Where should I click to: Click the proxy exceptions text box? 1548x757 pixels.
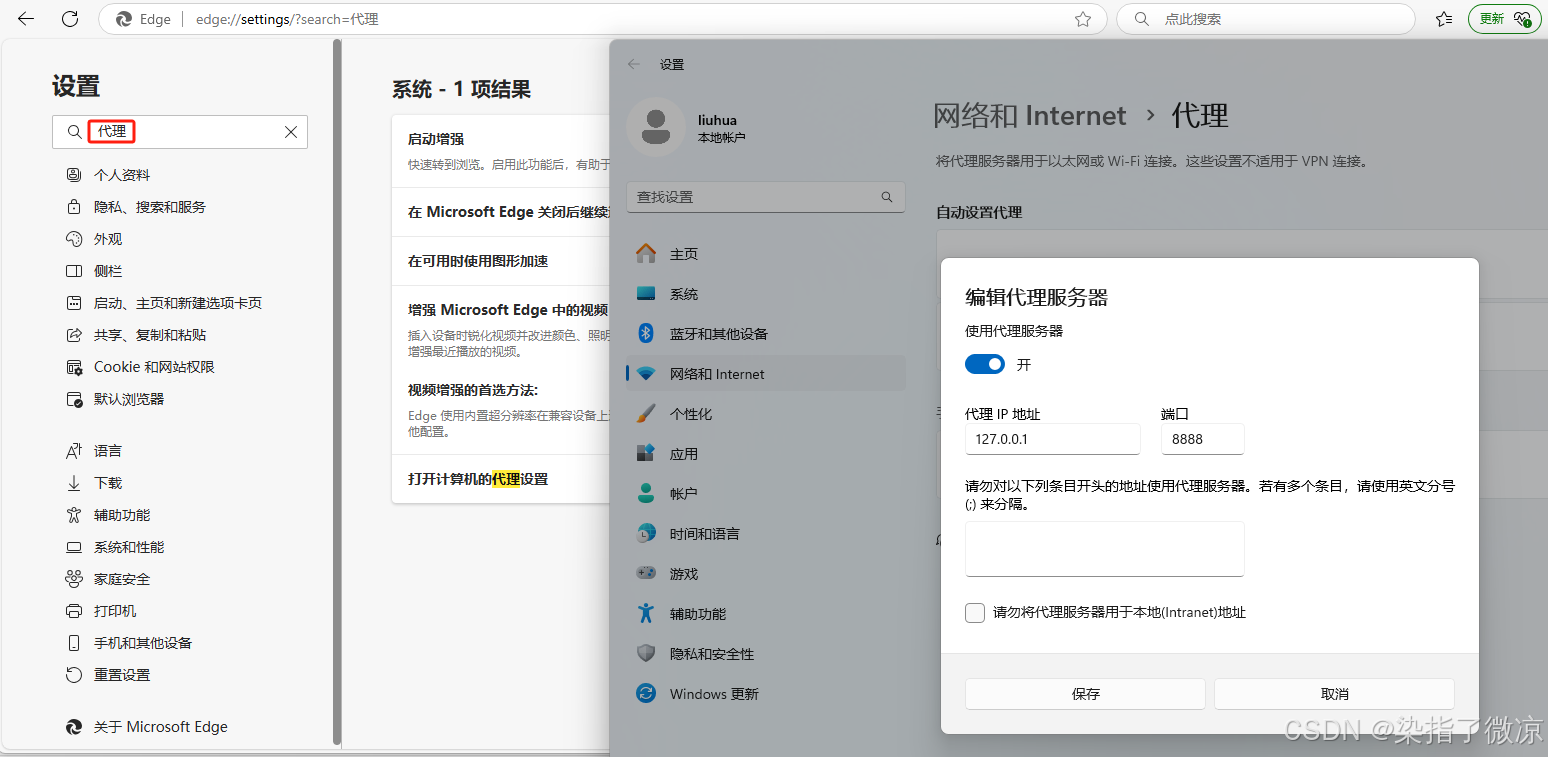tap(1104, 549)
